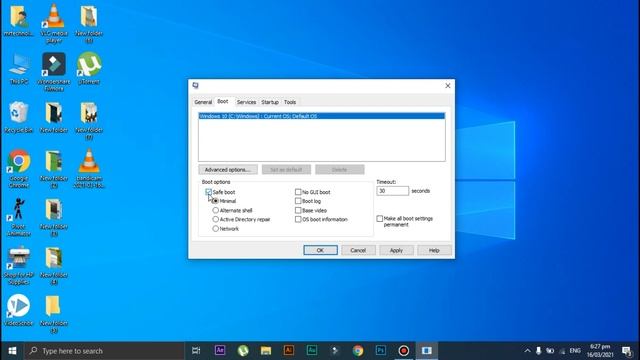This screenshot has width=640, height=360.
Task: Select Pivot Animator desktop shortcut
Action: point(19,217)
